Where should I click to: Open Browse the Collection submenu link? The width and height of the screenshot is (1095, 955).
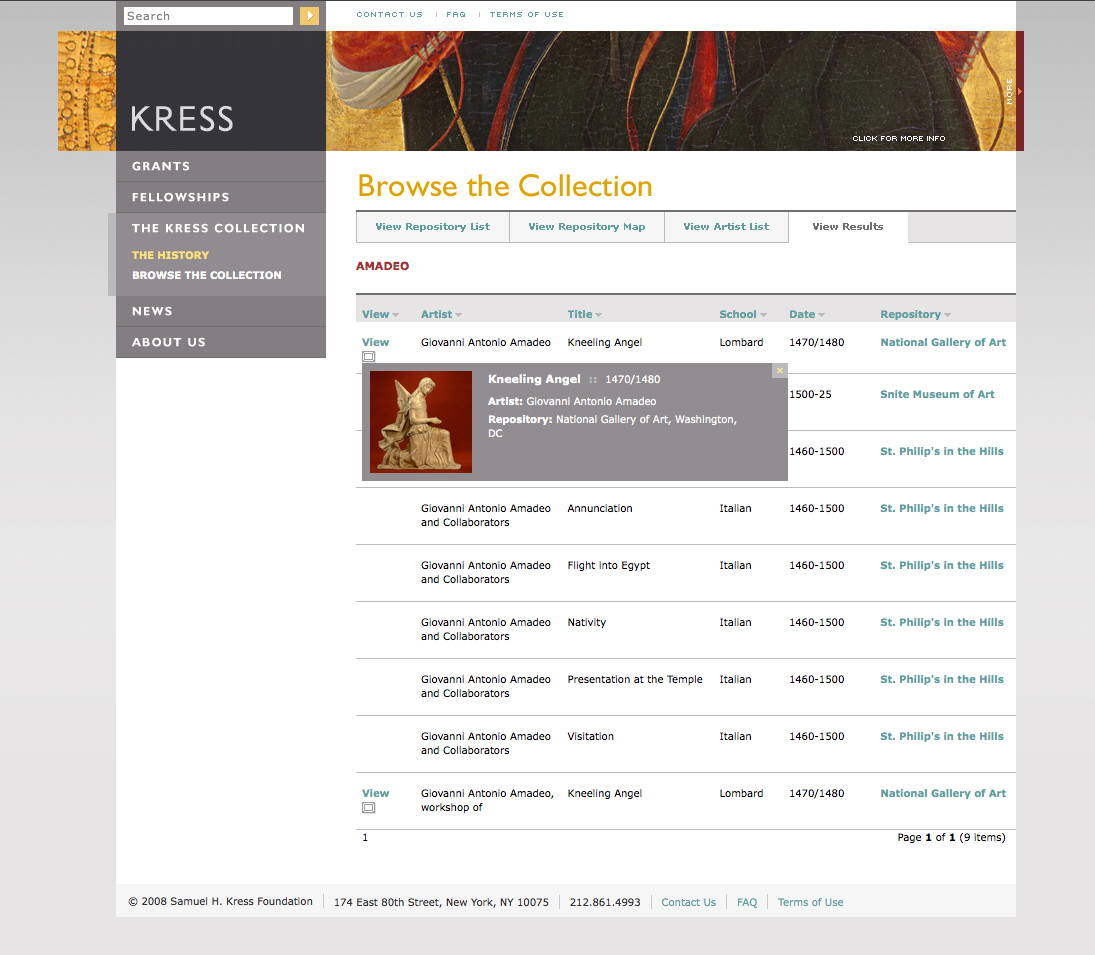tap(207, 275)
